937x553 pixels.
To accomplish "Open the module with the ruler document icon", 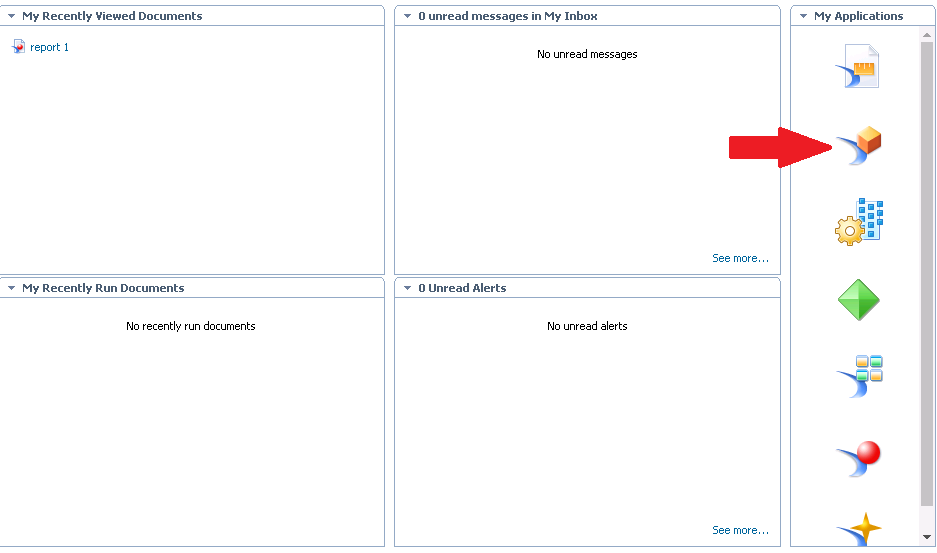I will coord(859,66).
